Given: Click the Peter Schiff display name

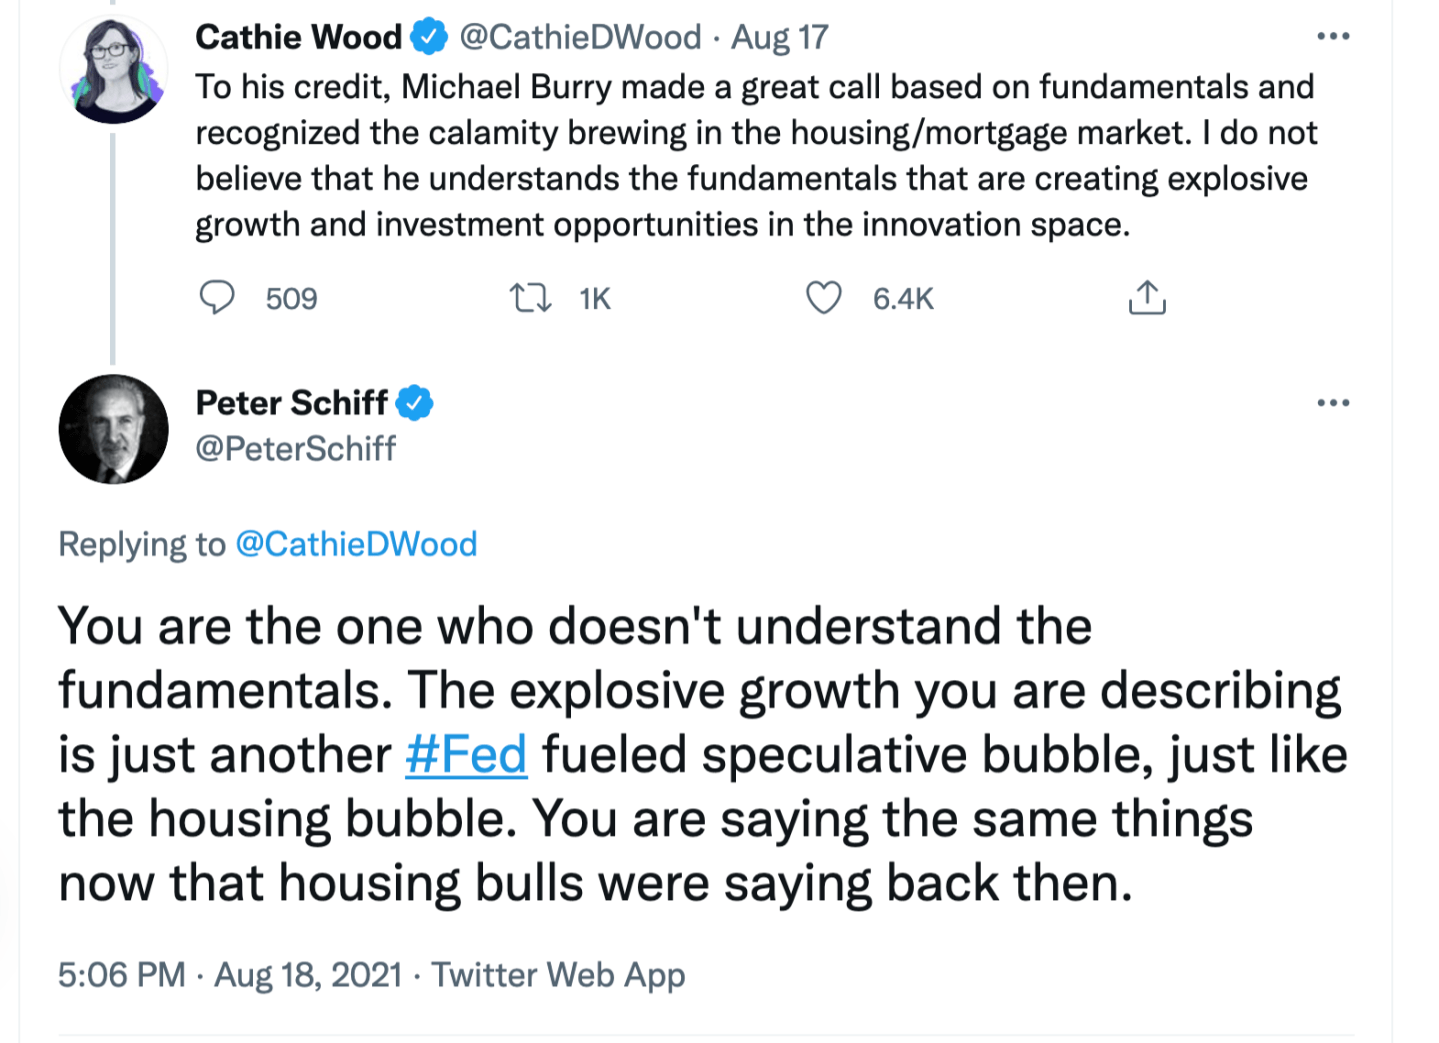Looking at the screenshot, I should click(x=291, y=403).
